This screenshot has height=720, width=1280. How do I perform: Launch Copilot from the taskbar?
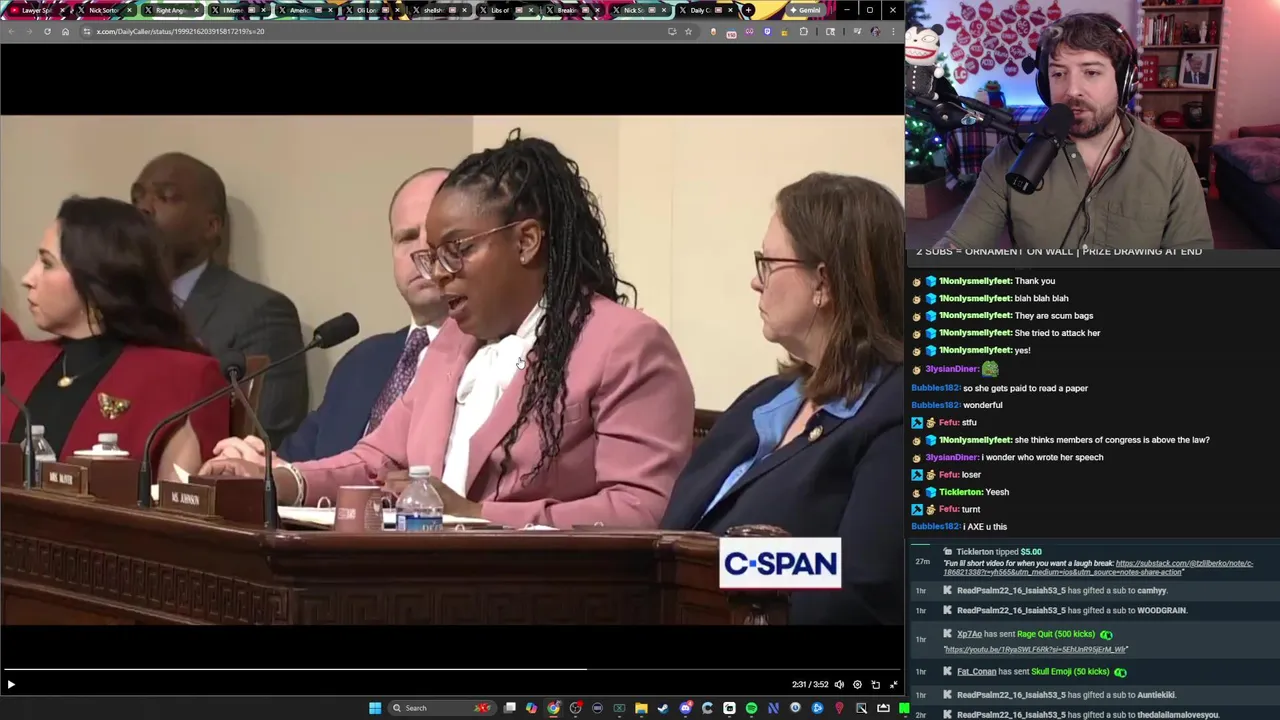pos(532,708)
